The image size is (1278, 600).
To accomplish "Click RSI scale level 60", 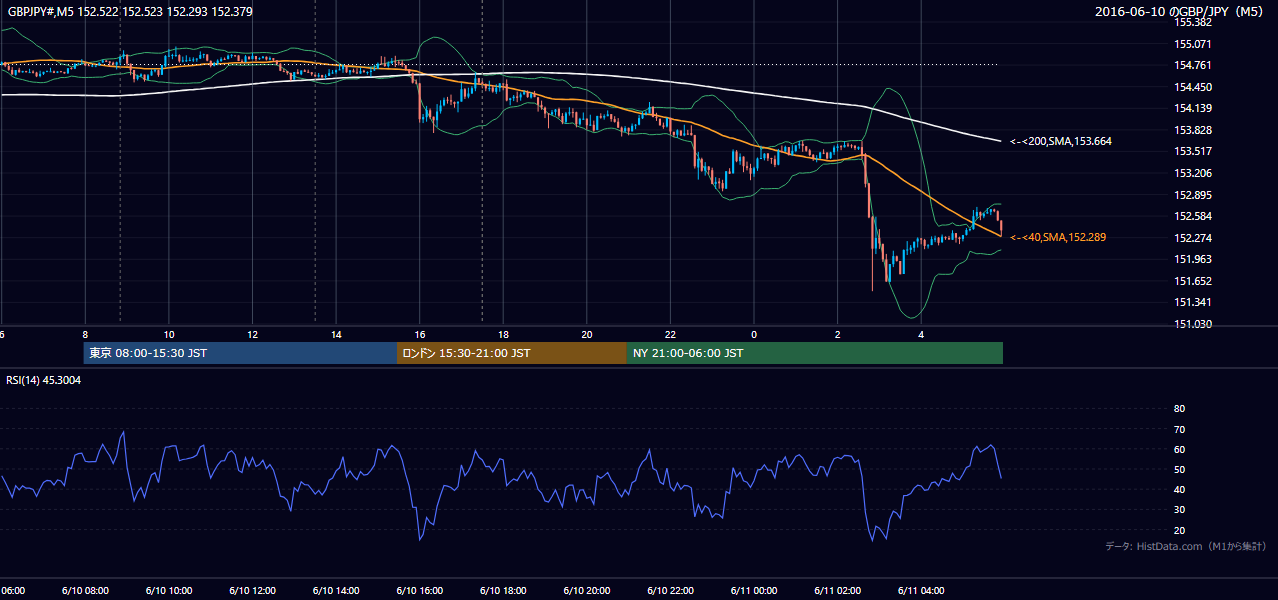I will click(x=1179, y=449).
